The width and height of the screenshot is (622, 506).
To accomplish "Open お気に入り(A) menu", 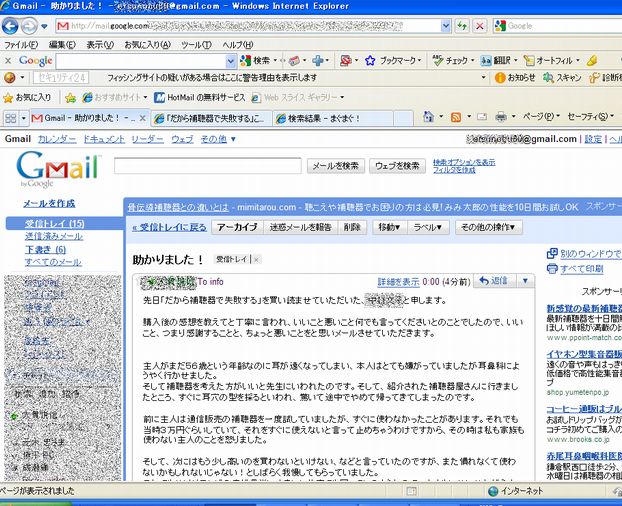I will [147, 44].
